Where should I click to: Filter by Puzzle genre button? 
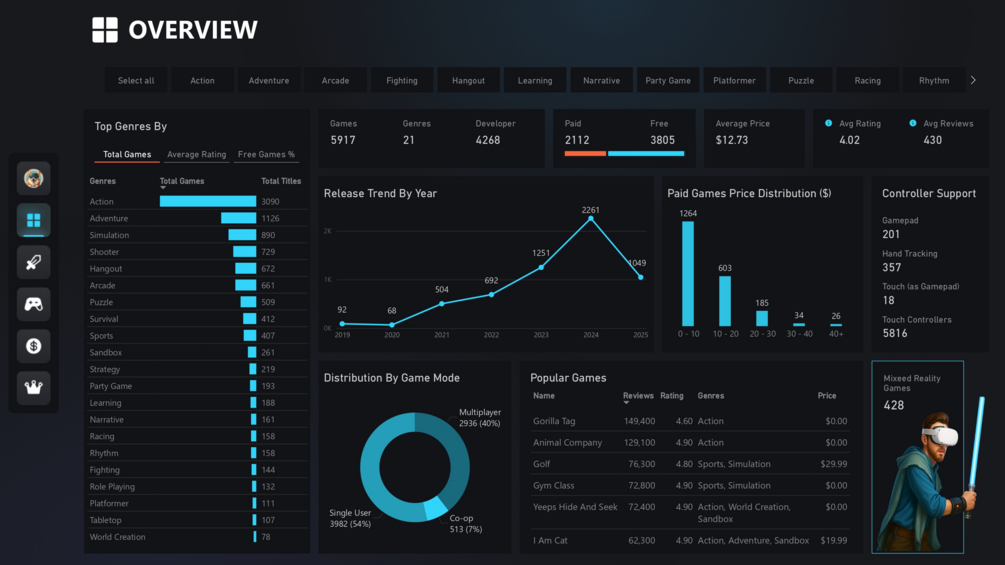pyautogui.click(x=801, y=81)
